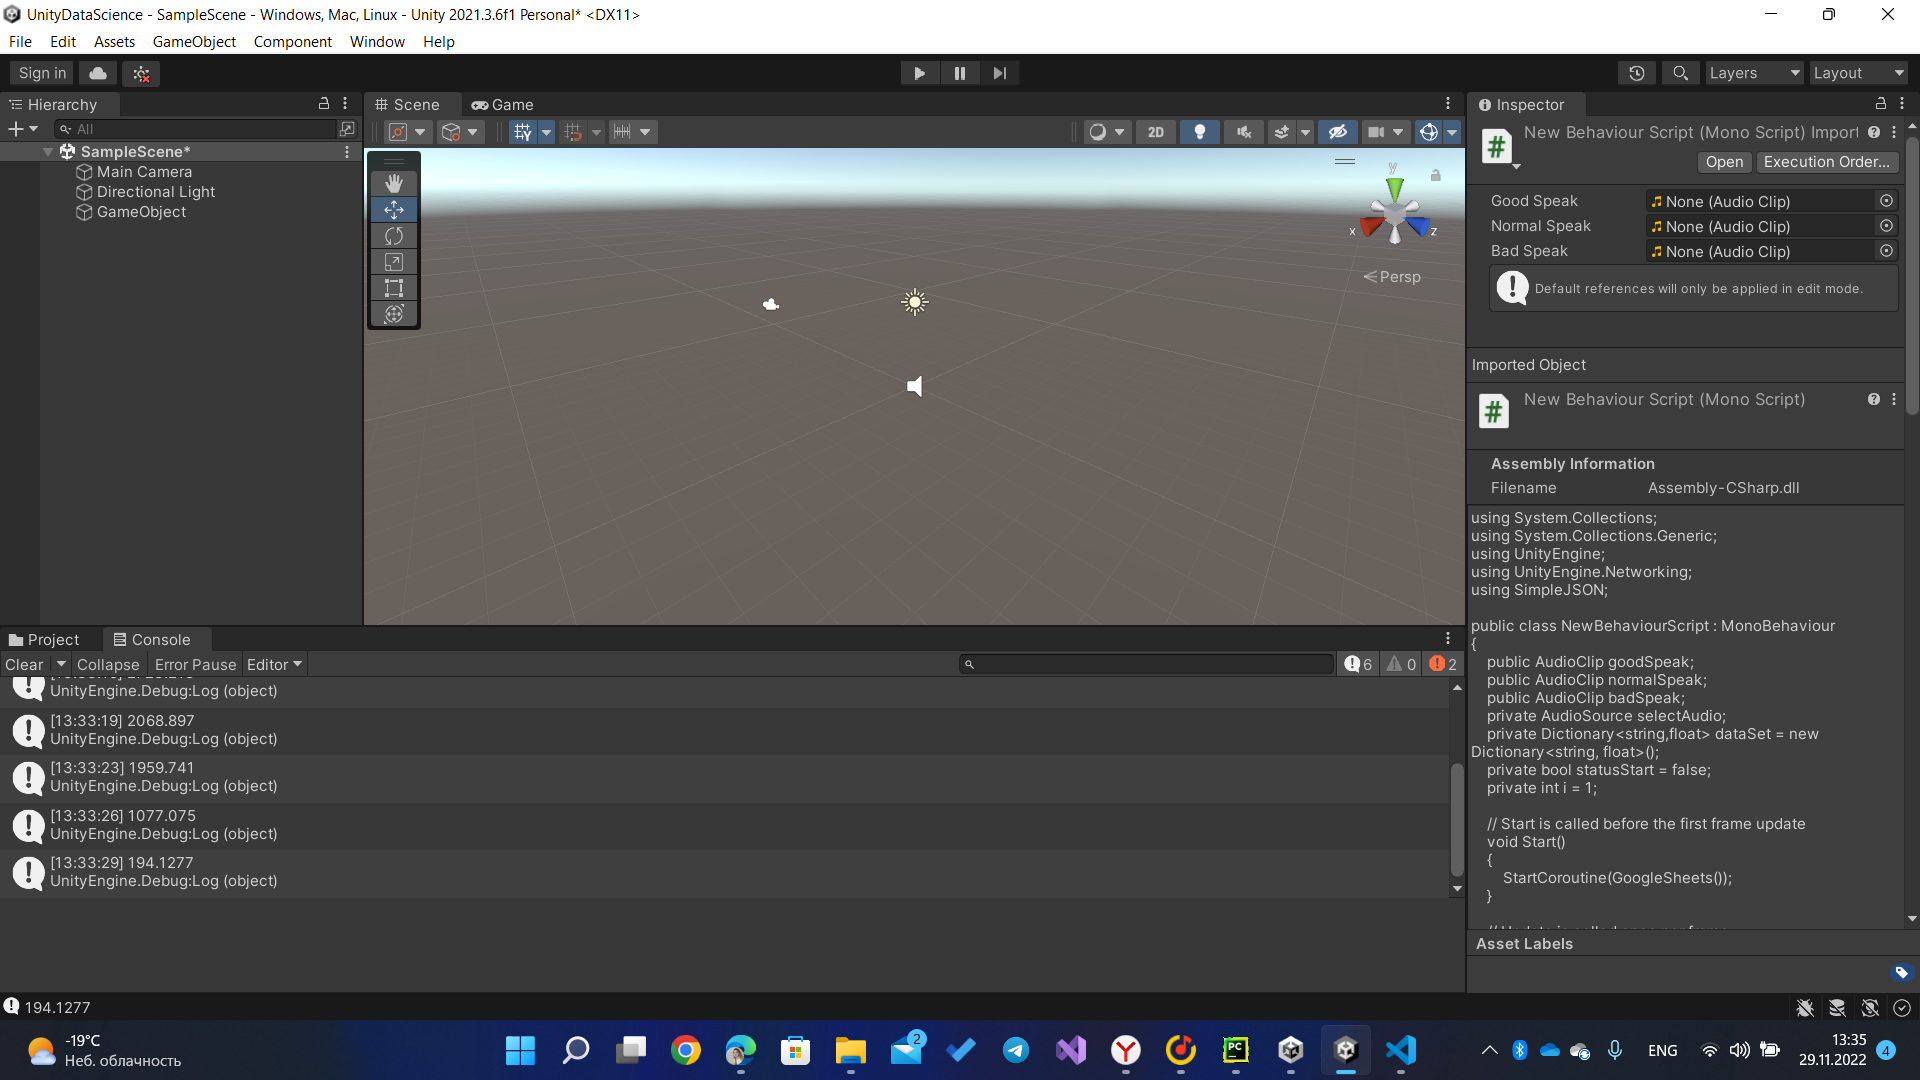The height and width of the screenshot is (1080, 1920).
Task: Switch to the Project tab
Action: point(44,640)
